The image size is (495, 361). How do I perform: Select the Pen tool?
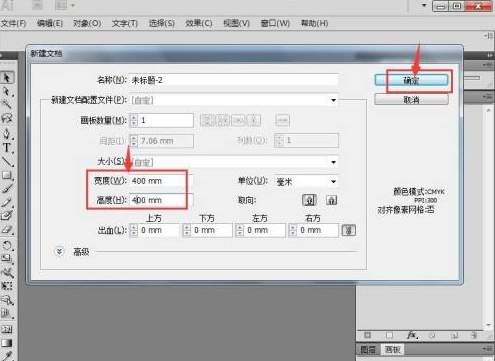(x=7, y=133)
